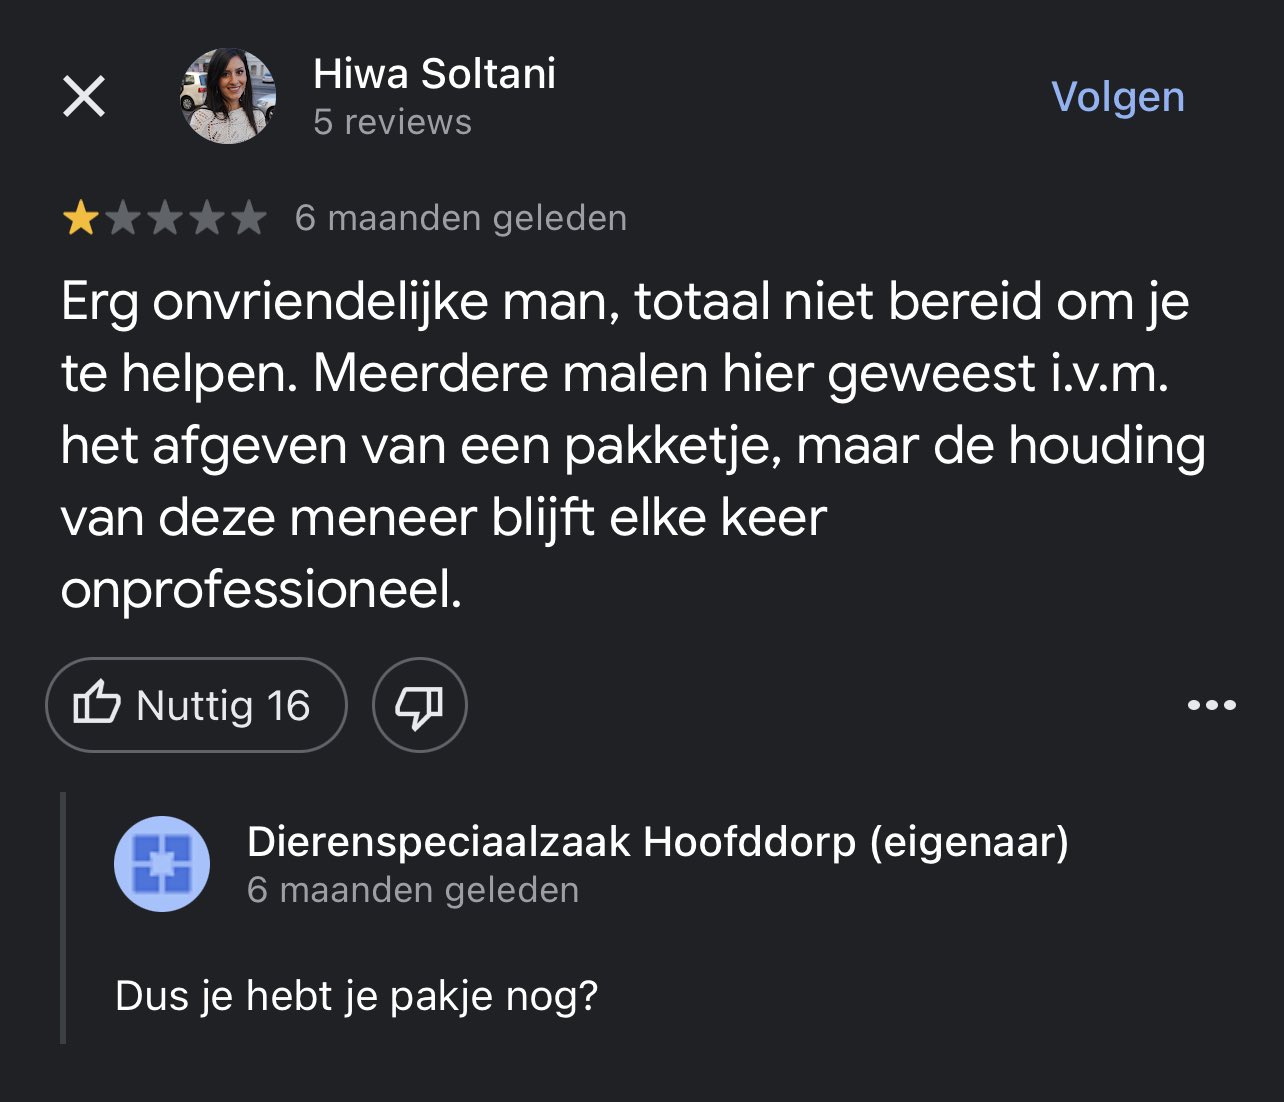Toggle the thumbs-down dislike button
This screenshot has width=1284, height=1102.
click(x=420, y=705)
